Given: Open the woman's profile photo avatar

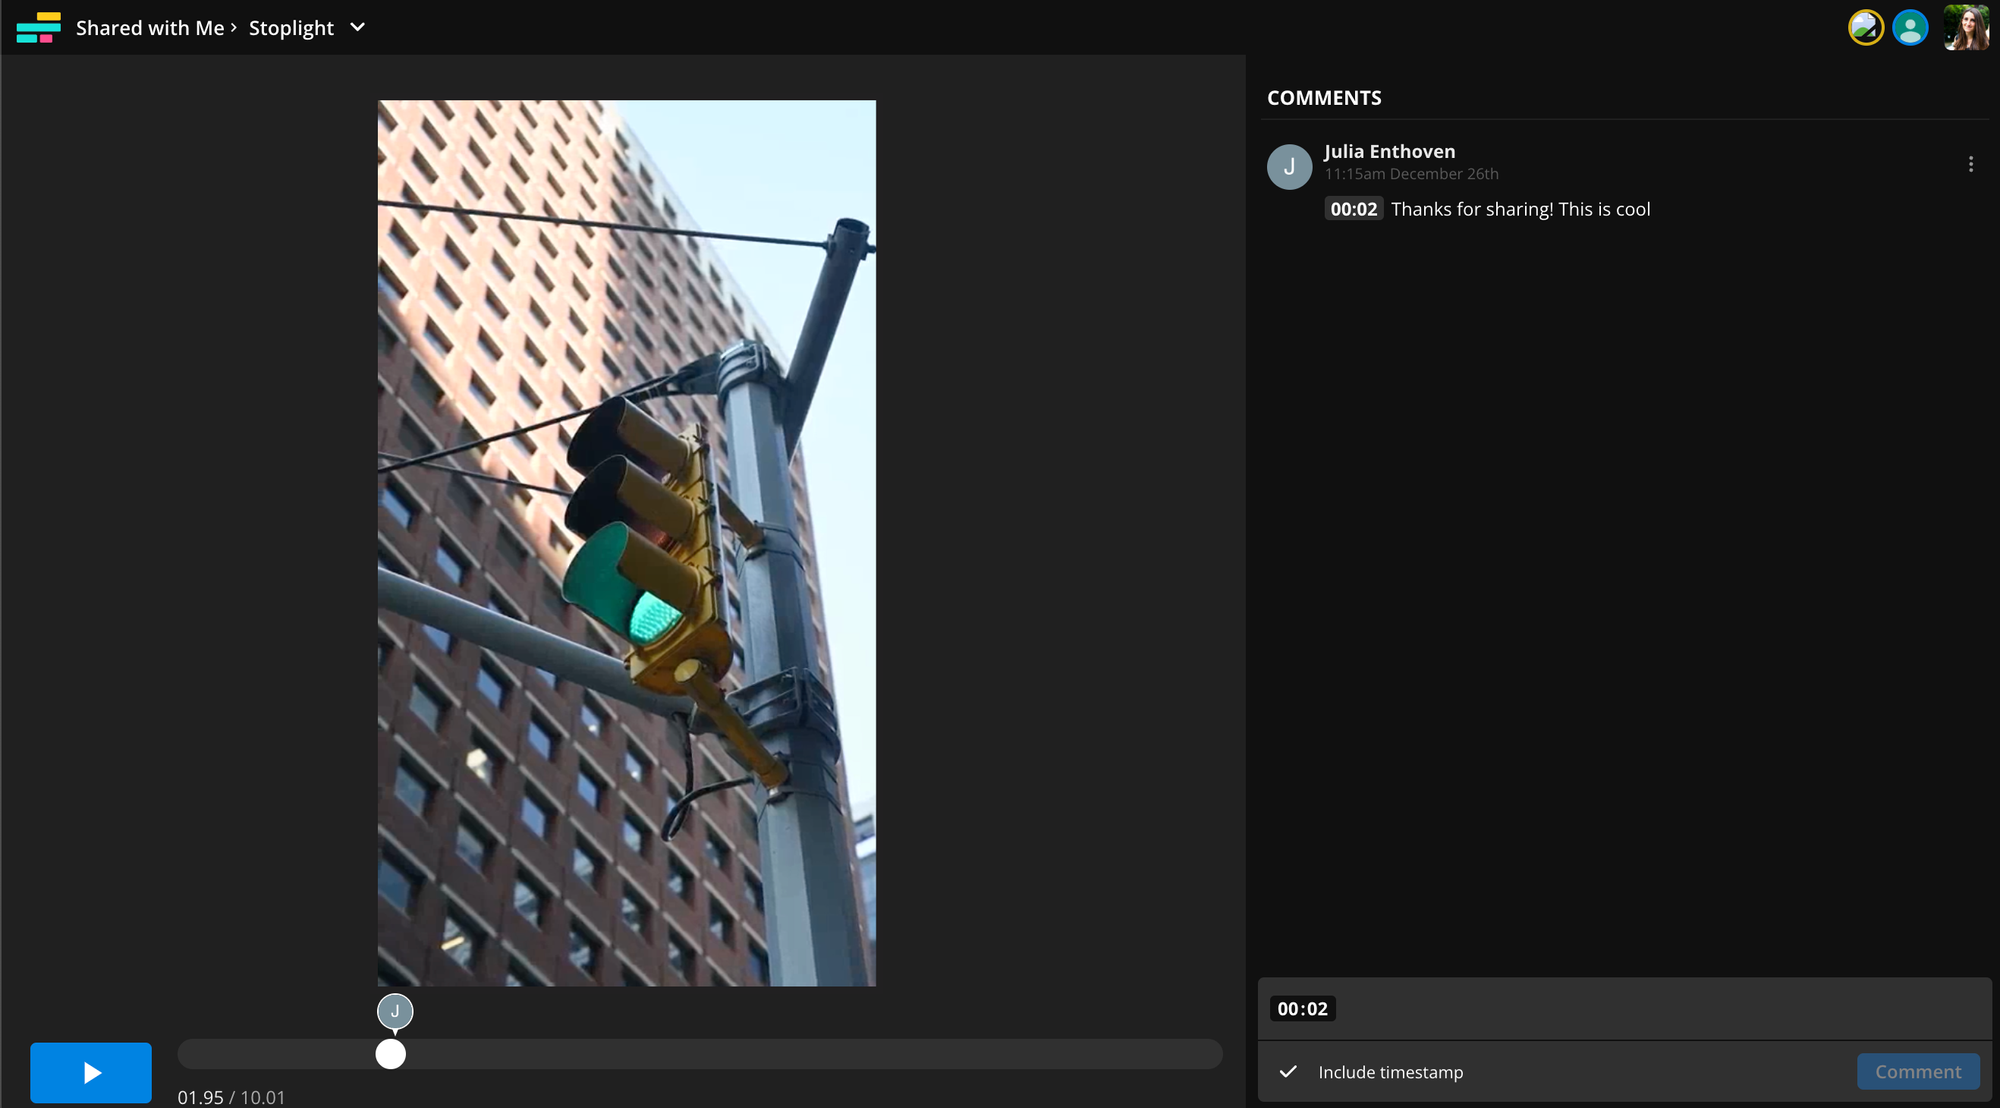Looking at the screenshot, I should pos(1965,27).
